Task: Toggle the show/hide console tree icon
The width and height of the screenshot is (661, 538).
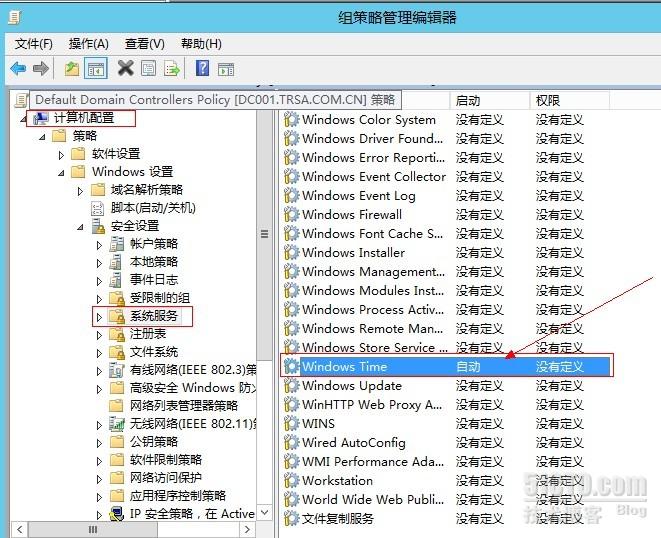Action: [96, 69]
